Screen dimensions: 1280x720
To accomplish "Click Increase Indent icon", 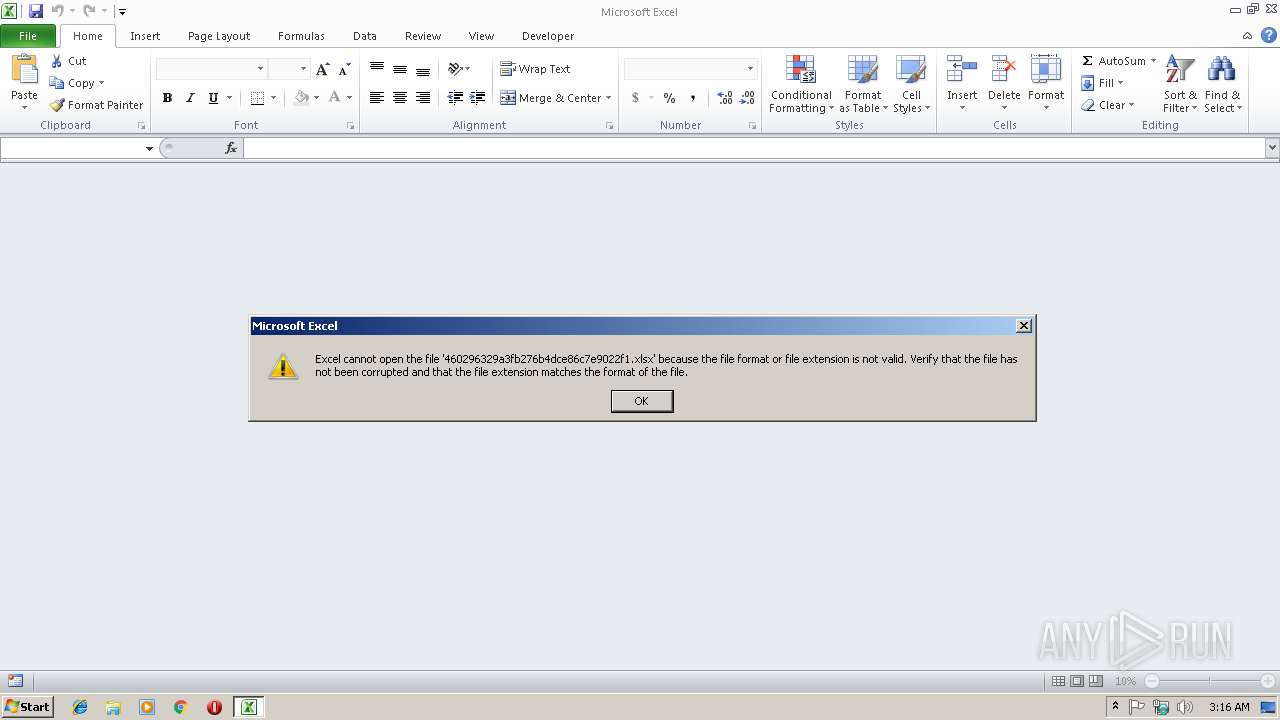I will pos(478,98).
